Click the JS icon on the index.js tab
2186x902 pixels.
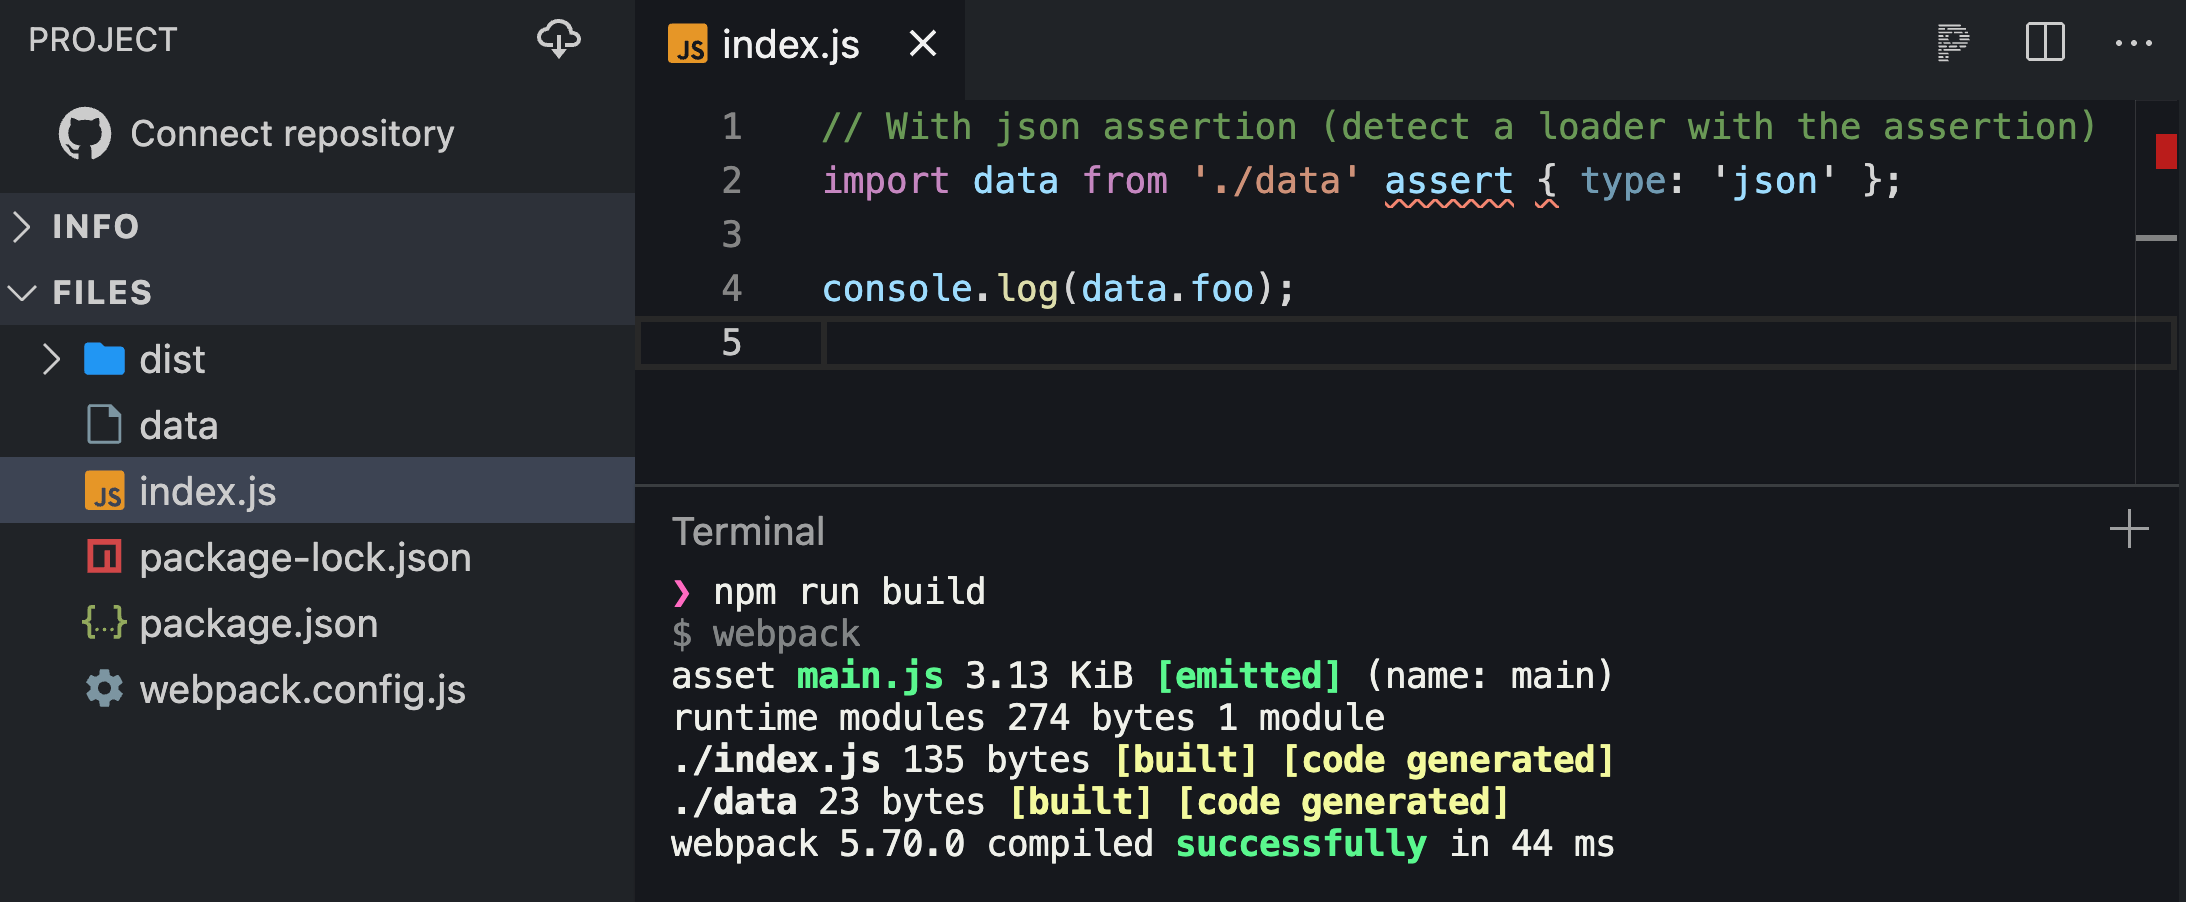coord(686,43)
